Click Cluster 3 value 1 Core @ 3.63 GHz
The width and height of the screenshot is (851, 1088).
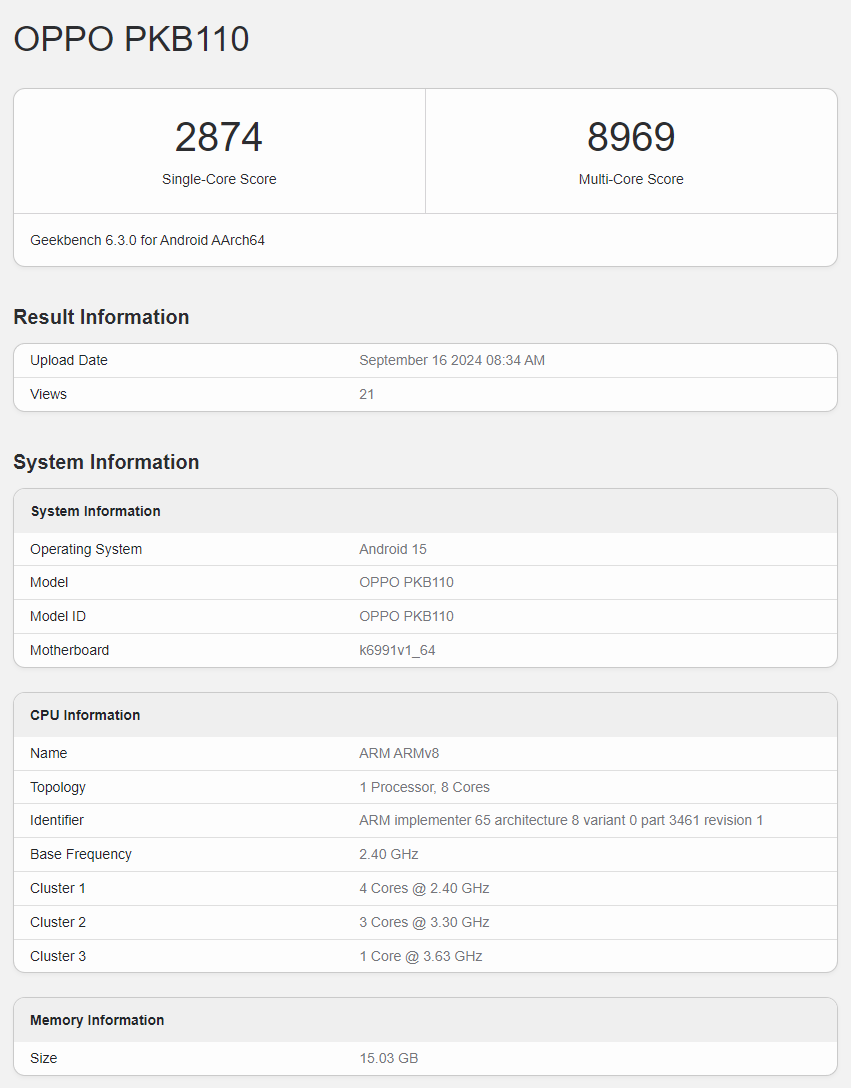coord(421,956)
